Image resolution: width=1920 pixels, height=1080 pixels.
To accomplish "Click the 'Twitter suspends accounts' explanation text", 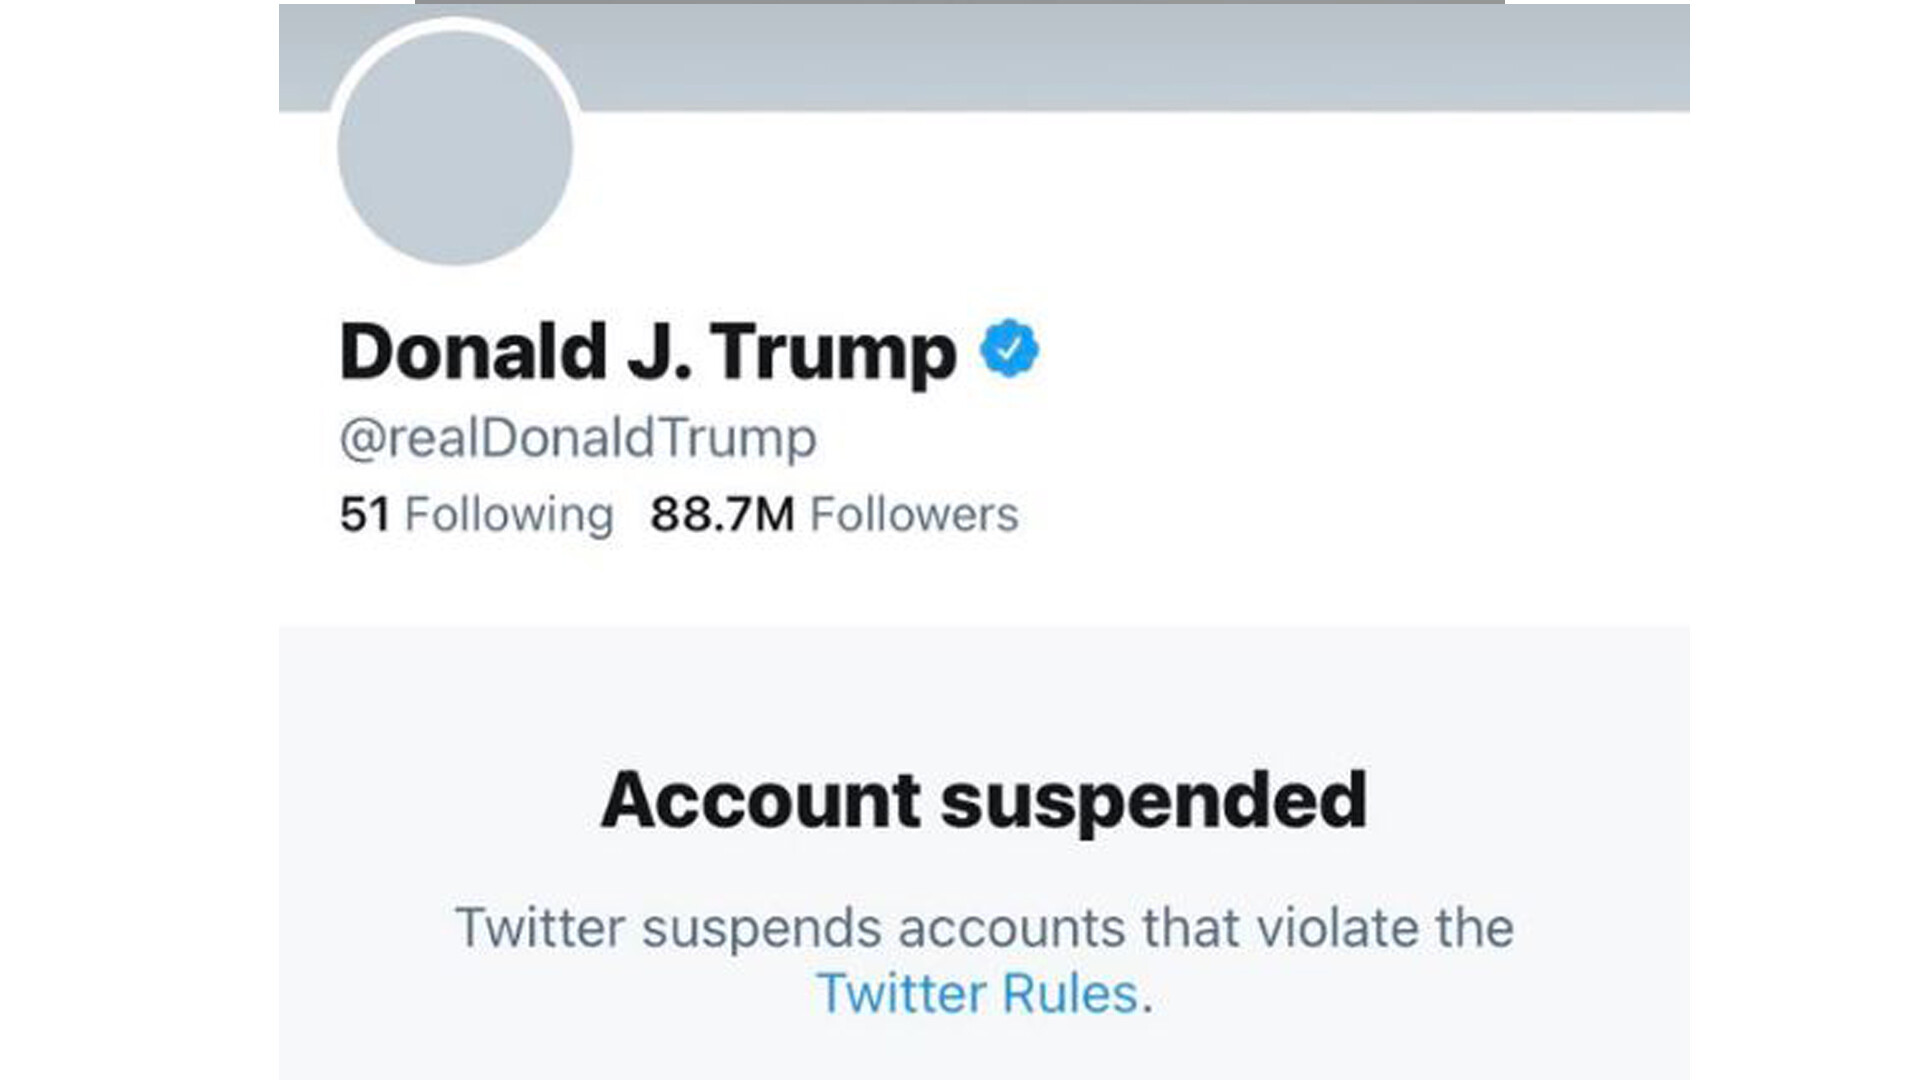I will point(984,927).
